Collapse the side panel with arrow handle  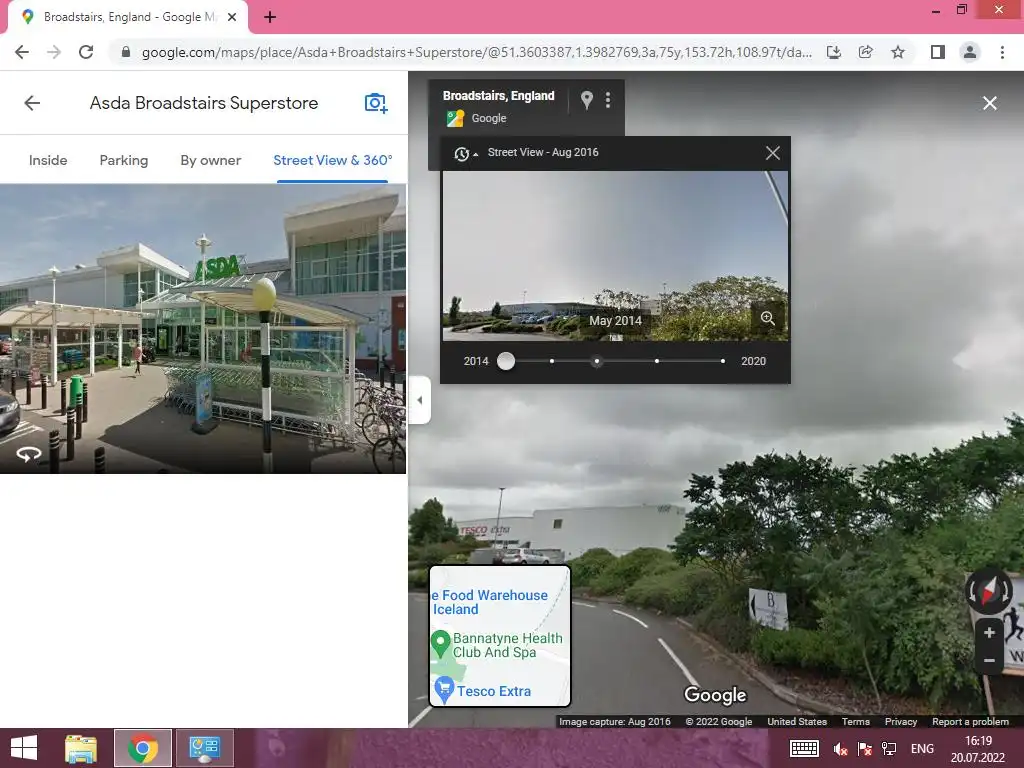[x=420, y=400]
